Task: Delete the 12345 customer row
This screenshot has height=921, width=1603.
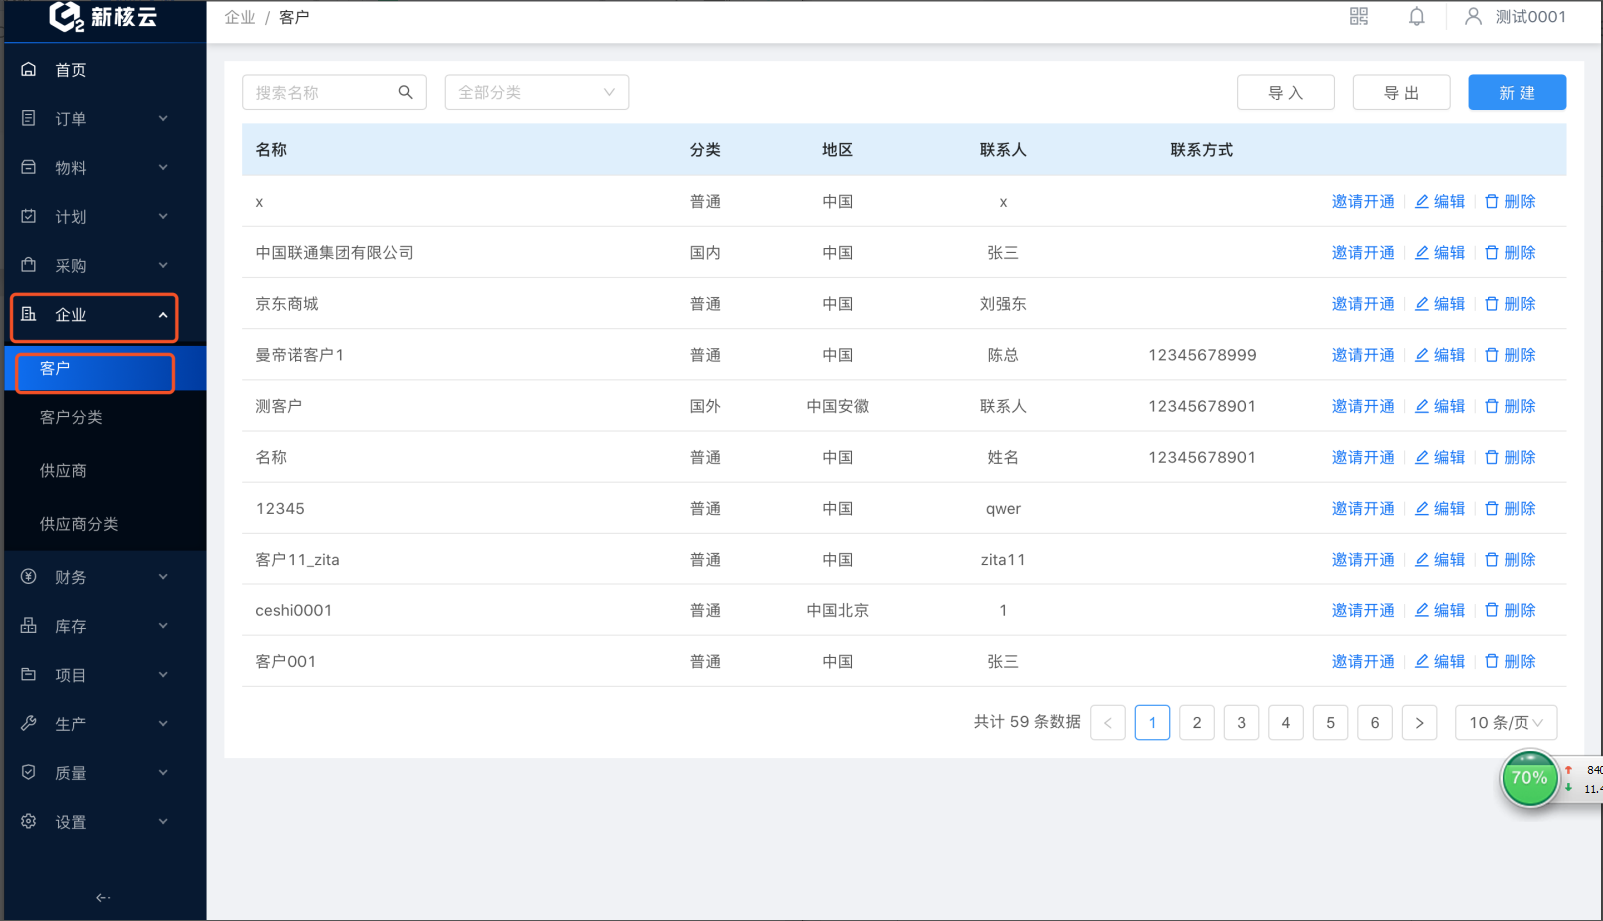Action: pos(1510,508)
